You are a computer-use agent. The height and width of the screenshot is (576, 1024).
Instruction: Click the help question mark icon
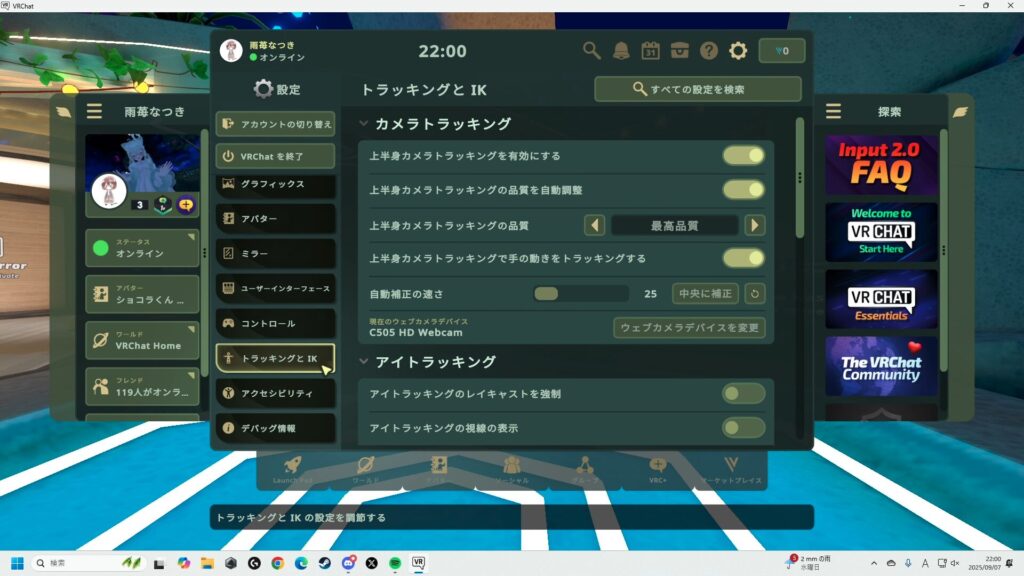pyautogui.click(x=709, y=48)
